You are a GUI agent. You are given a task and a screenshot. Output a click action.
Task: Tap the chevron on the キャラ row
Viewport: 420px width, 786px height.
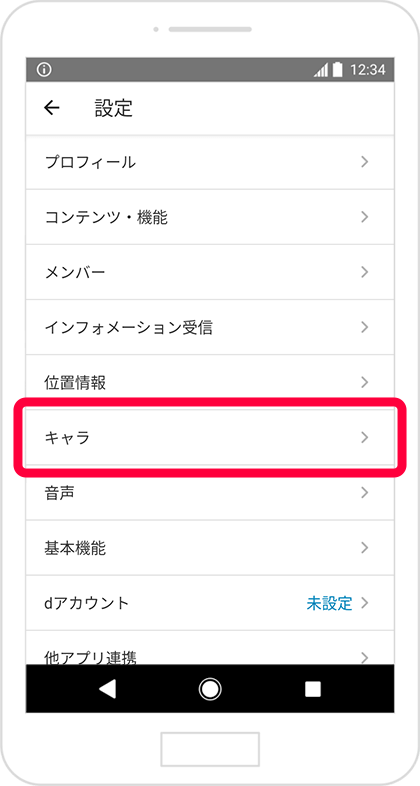coord(365,438)
